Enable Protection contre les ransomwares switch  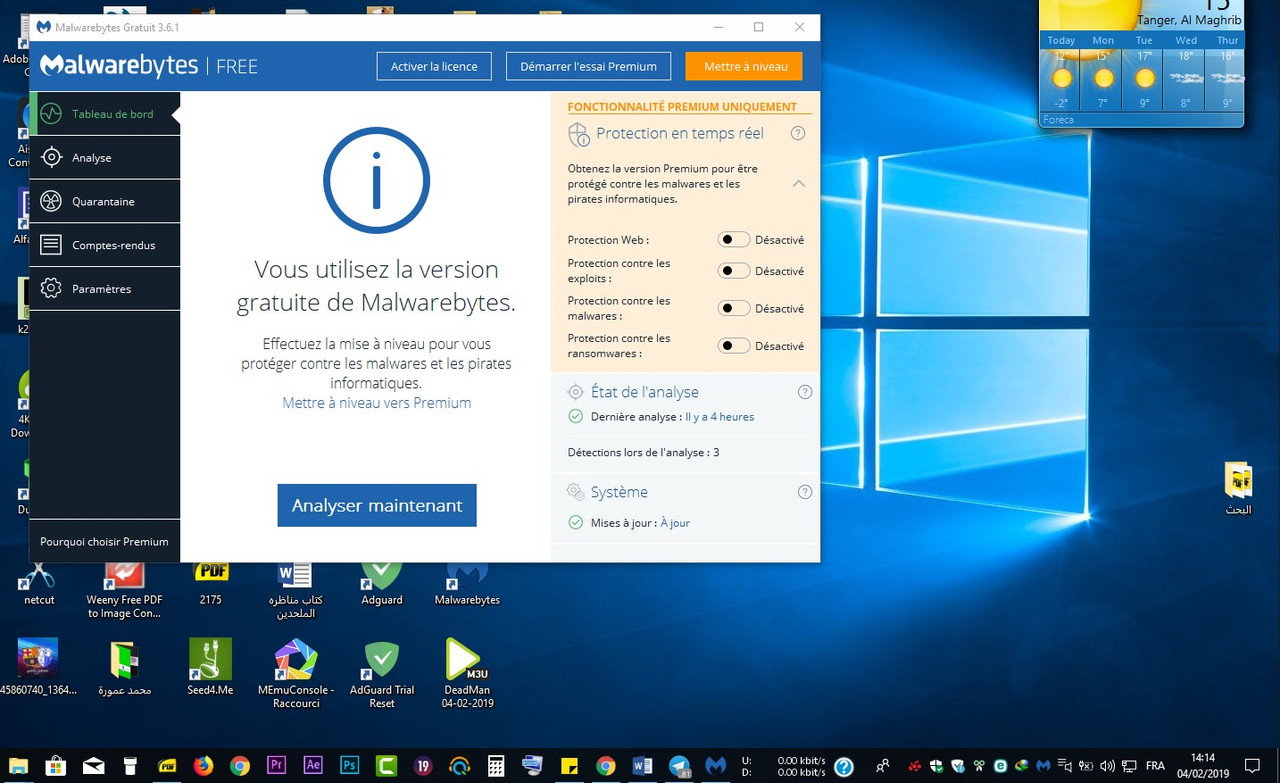(733, 346)
